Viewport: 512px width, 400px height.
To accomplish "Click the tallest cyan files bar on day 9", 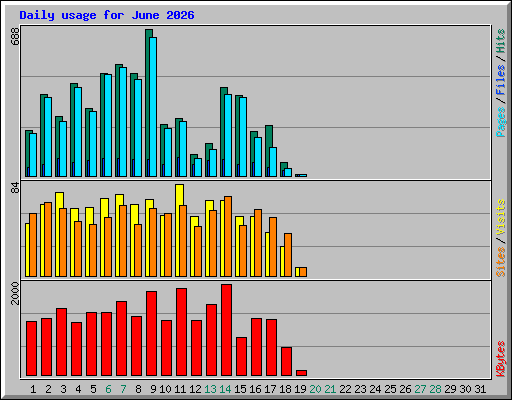I will 153,107.
